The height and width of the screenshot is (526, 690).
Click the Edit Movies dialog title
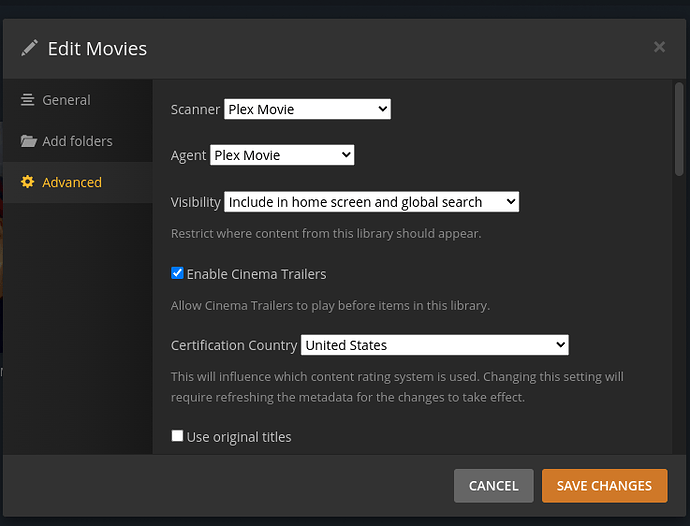point(97,48)
